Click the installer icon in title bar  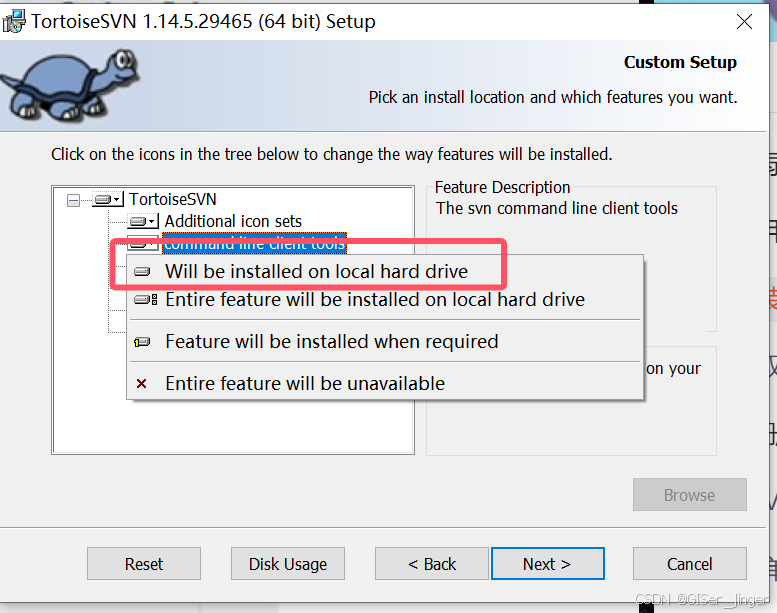tap(14, 21)
